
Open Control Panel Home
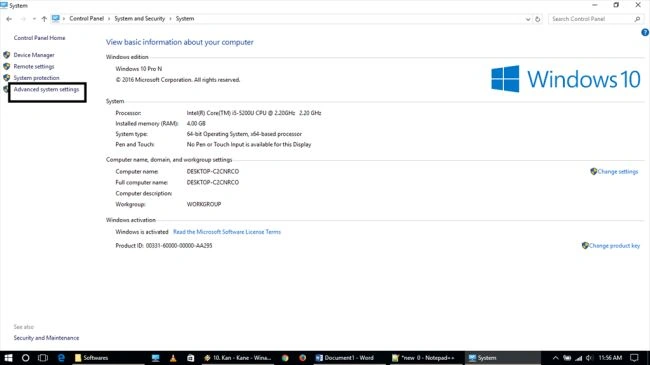[39, 38]
